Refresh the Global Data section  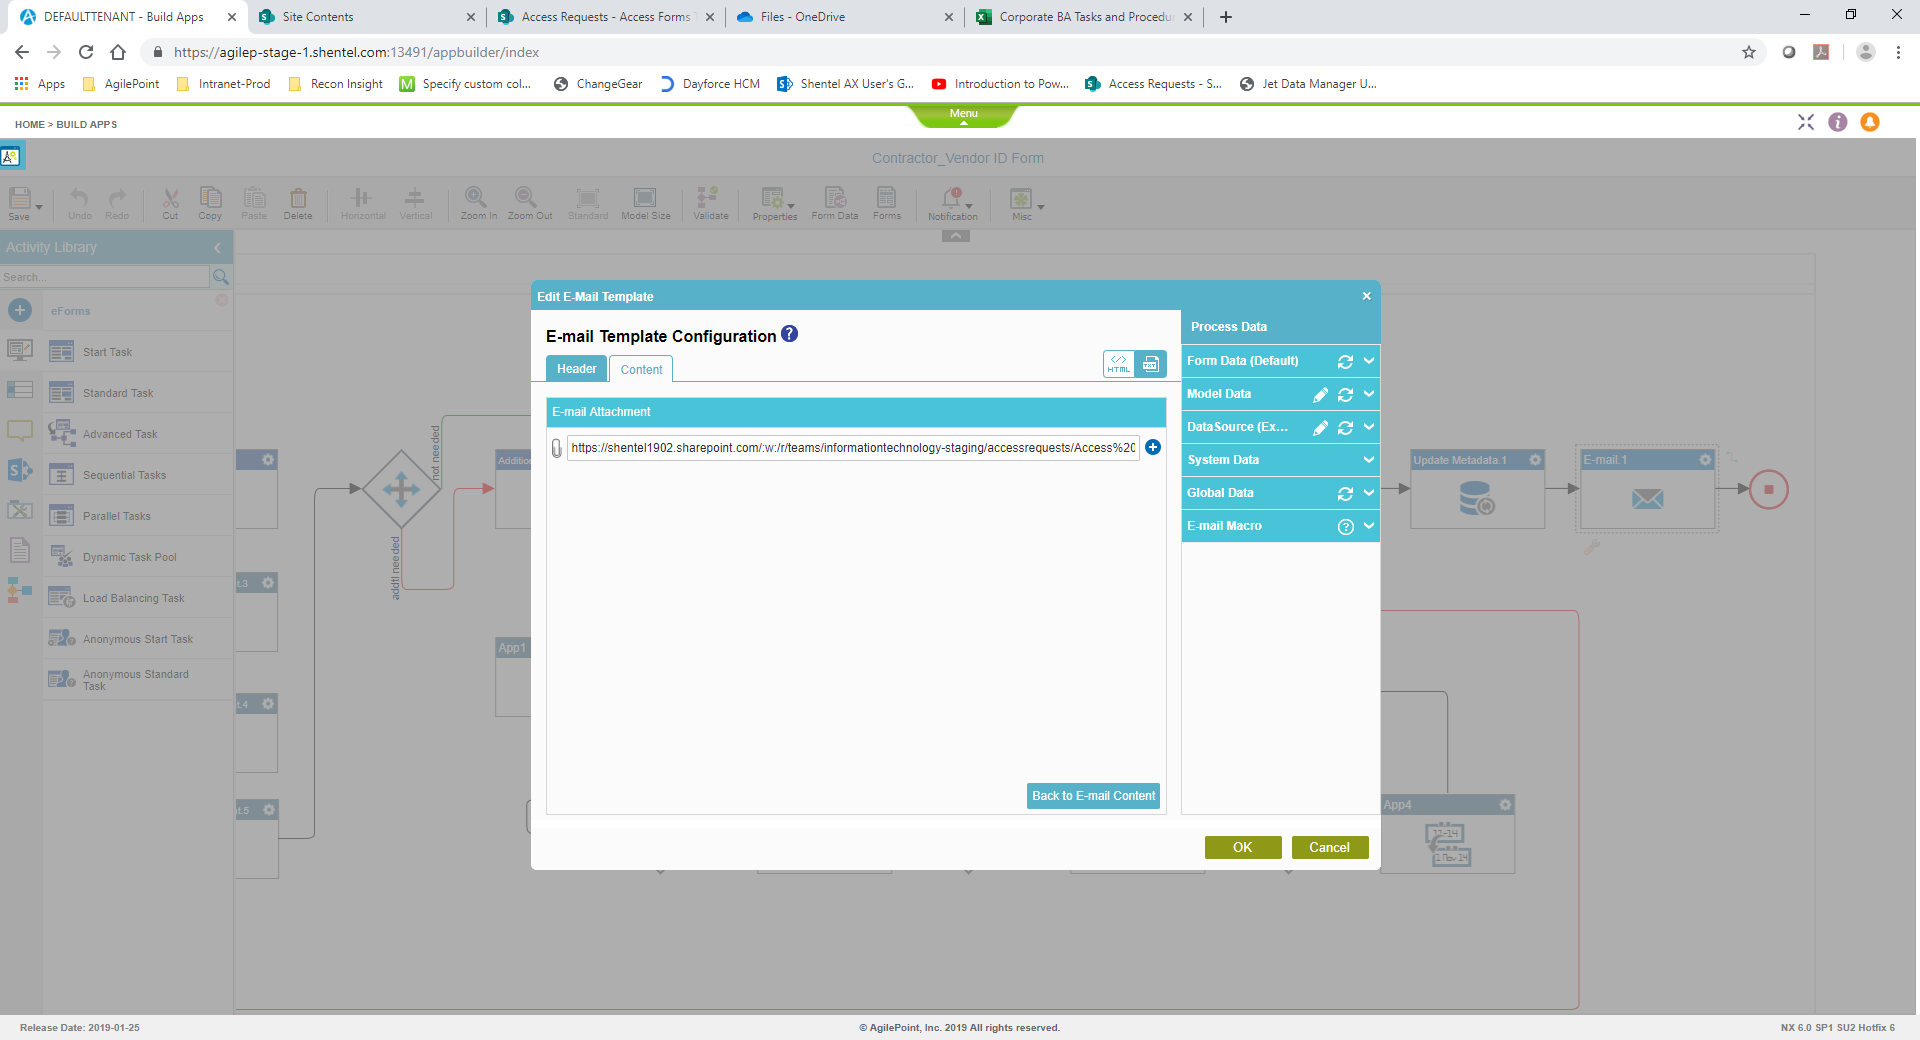pyautogui.click(x=1345, y=494)
